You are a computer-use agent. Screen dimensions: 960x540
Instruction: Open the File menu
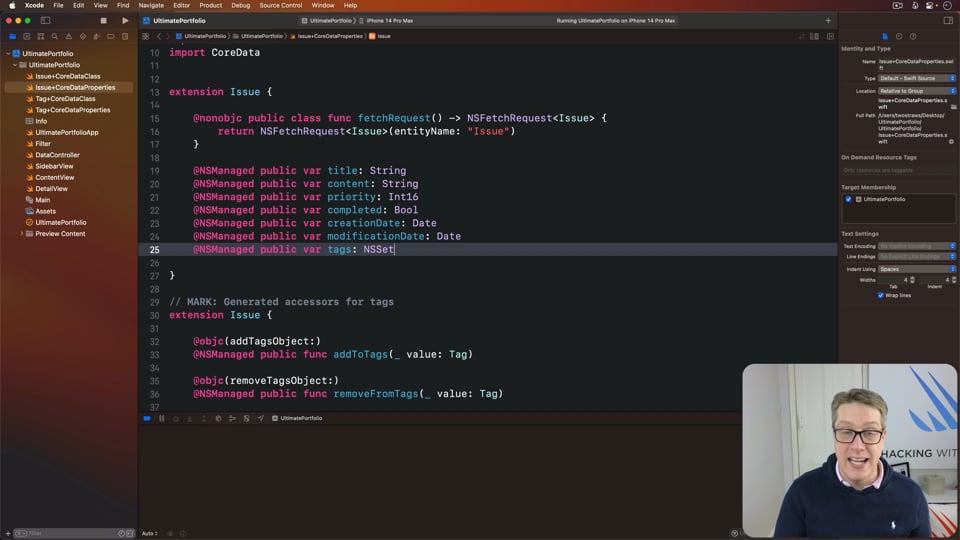coord(58,5)
